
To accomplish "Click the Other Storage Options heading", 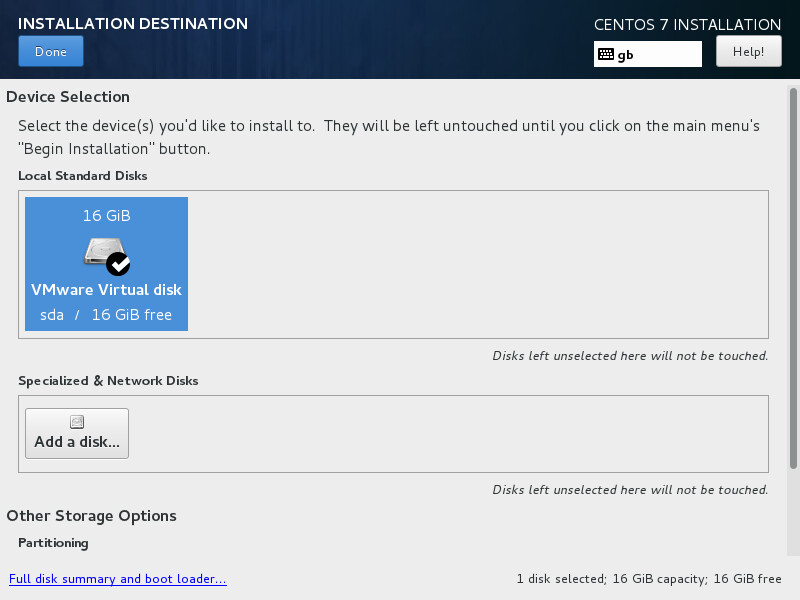I will pos(91,516).
